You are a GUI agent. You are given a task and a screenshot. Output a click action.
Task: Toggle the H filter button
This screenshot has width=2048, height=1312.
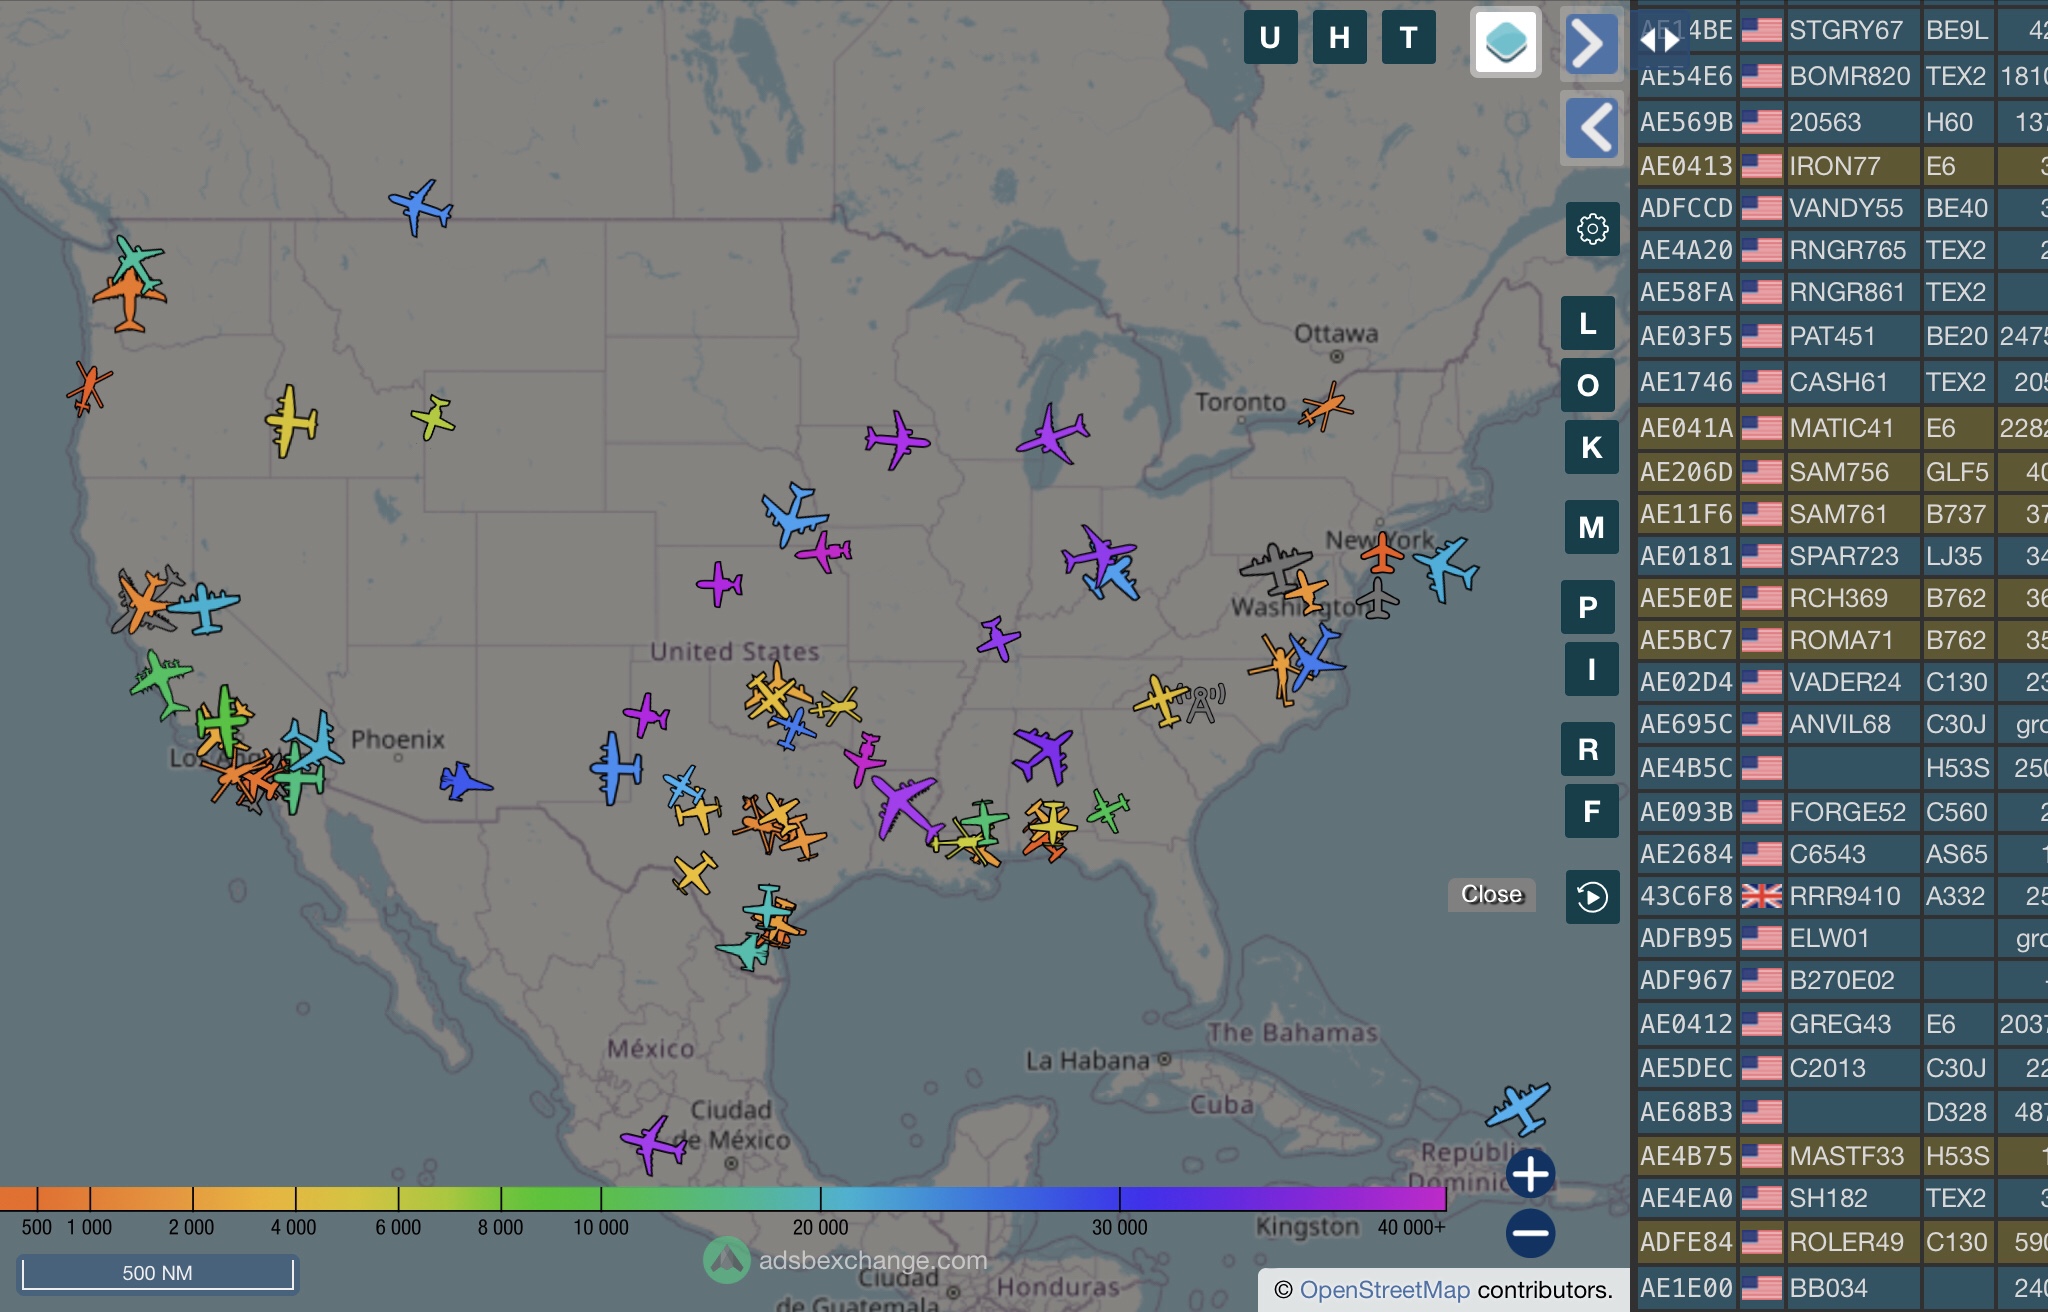coord(1339,38)
